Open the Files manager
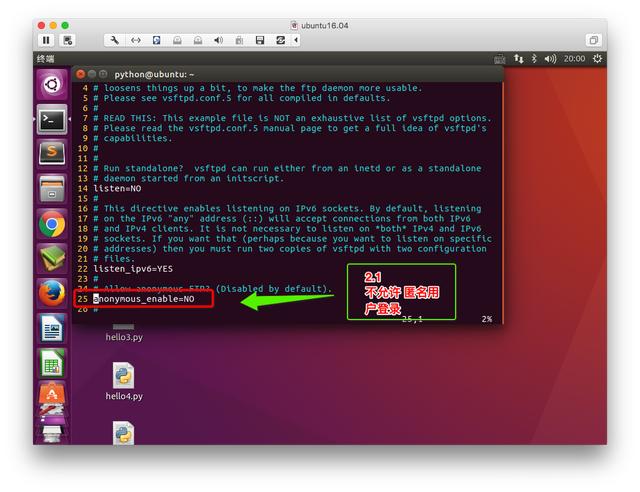 [x=52, y=189]
